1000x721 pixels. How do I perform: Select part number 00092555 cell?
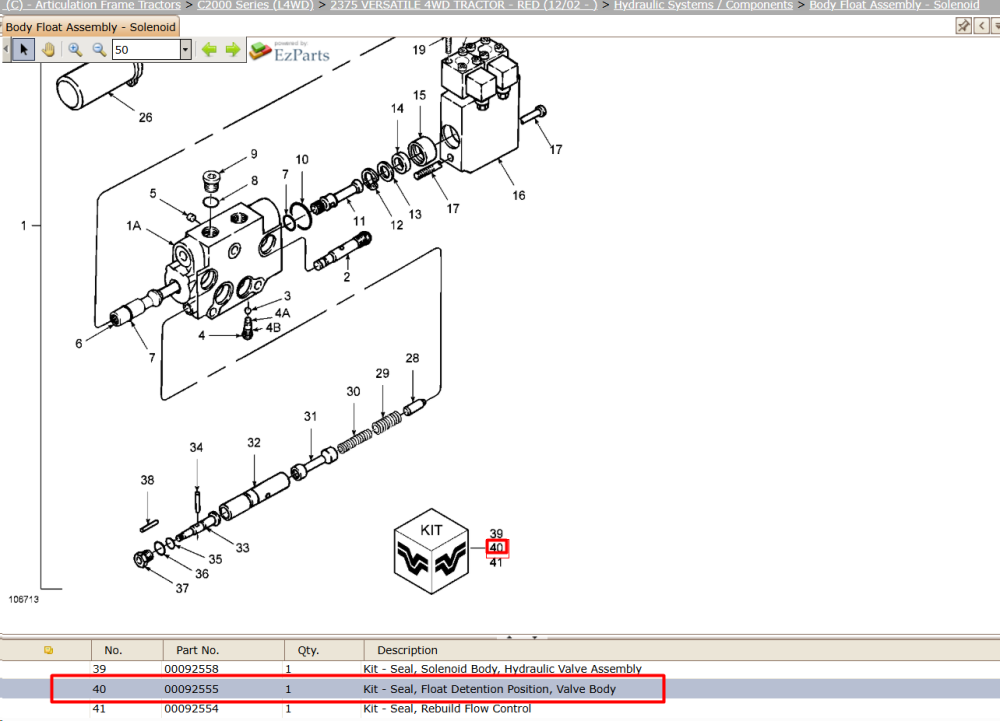point(191,689)
